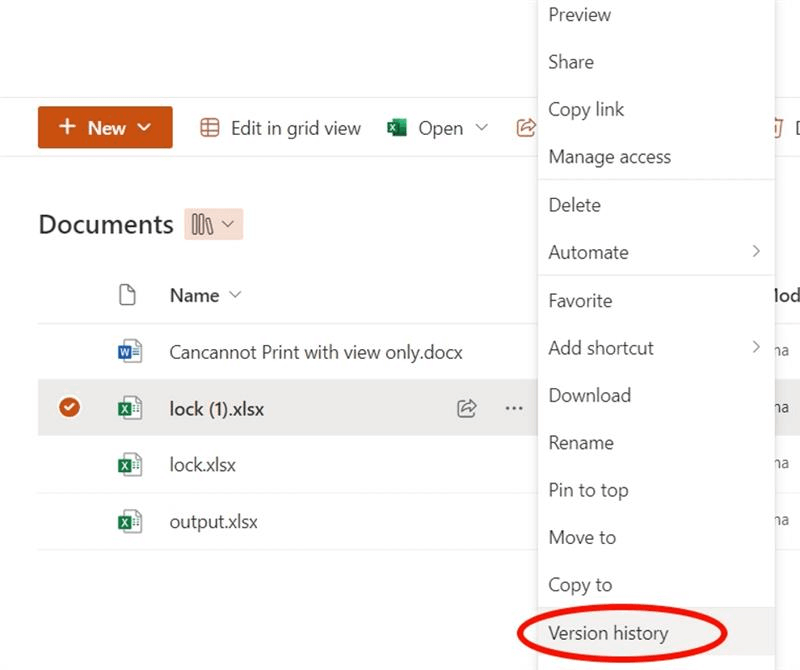
Task: Click the Share icon in the toolbar
Action: click(x=526, y=128)
